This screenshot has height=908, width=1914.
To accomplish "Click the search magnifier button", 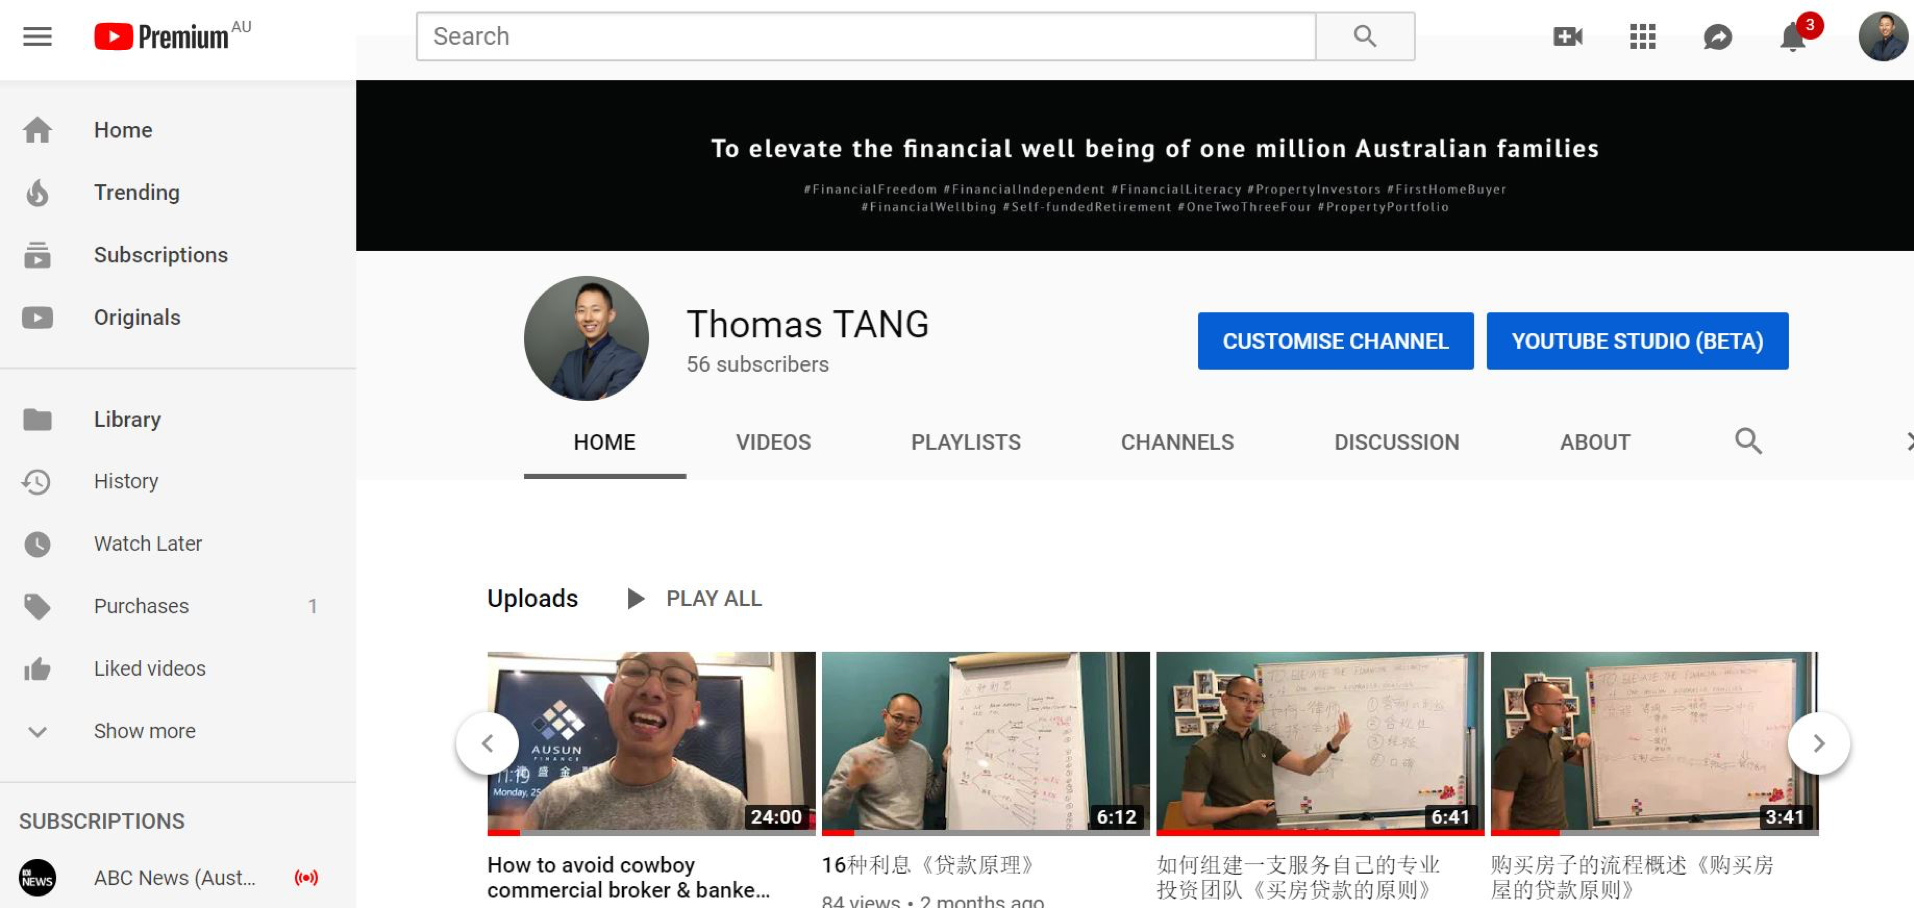I will pyautogui.click(x=1364, y=35).
